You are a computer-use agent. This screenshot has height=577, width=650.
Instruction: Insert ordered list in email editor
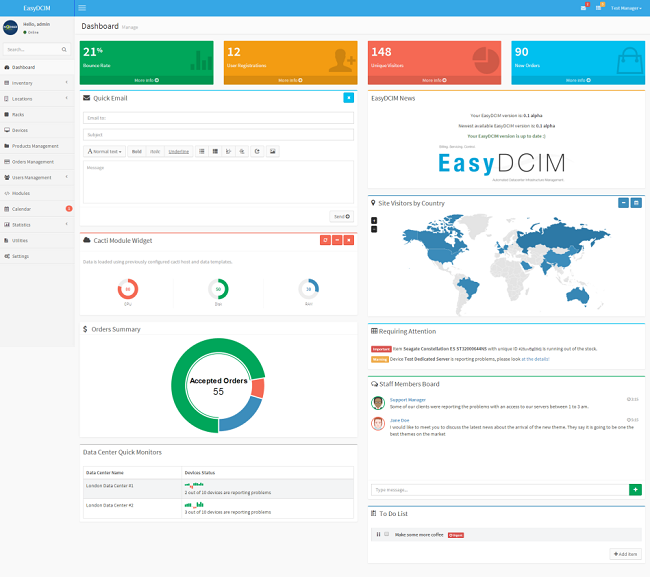pos(215,152)
